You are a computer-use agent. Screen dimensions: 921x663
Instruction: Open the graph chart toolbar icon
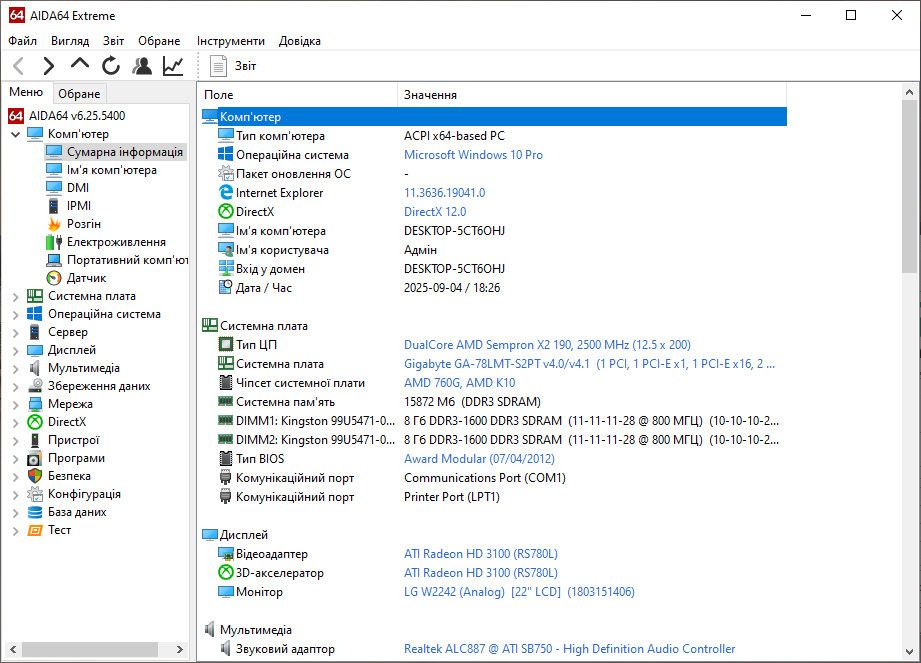[x=173, y=66]
